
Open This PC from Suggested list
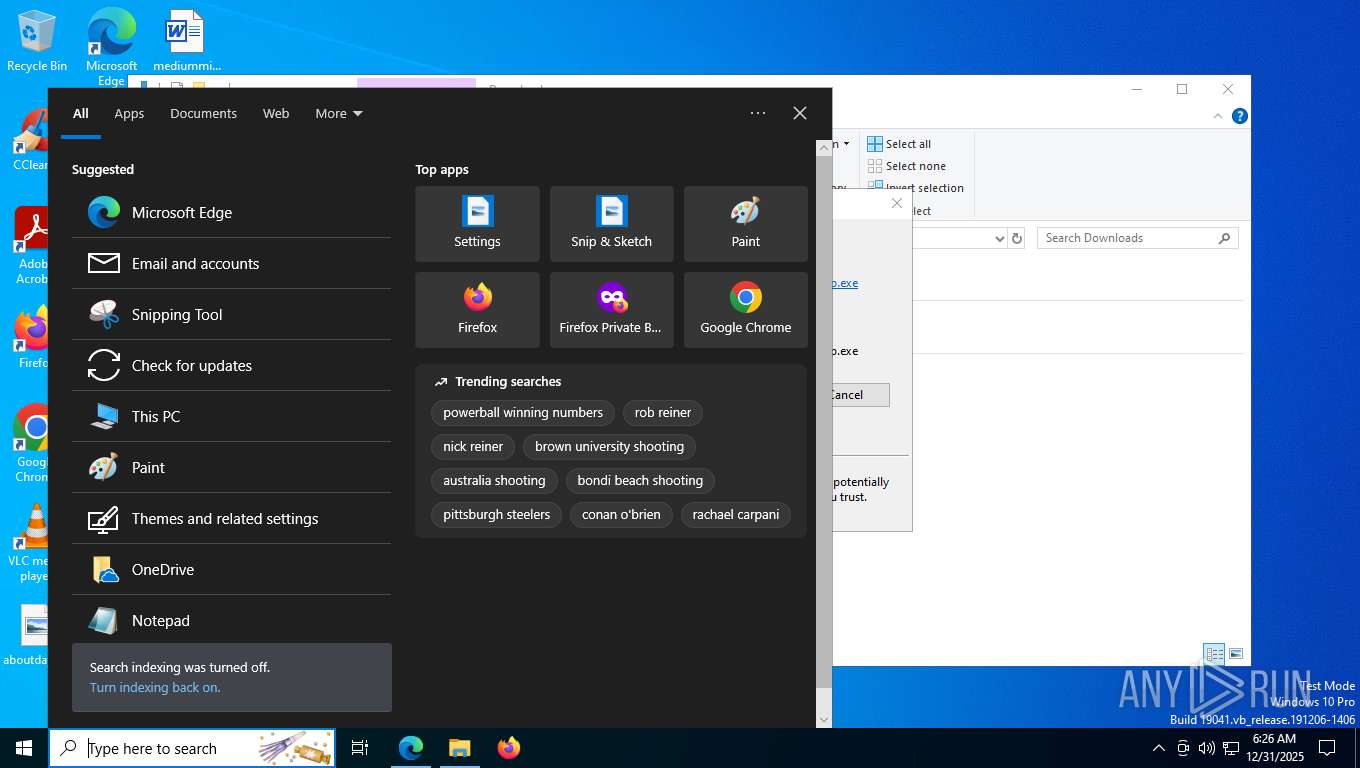click(231, 416)
